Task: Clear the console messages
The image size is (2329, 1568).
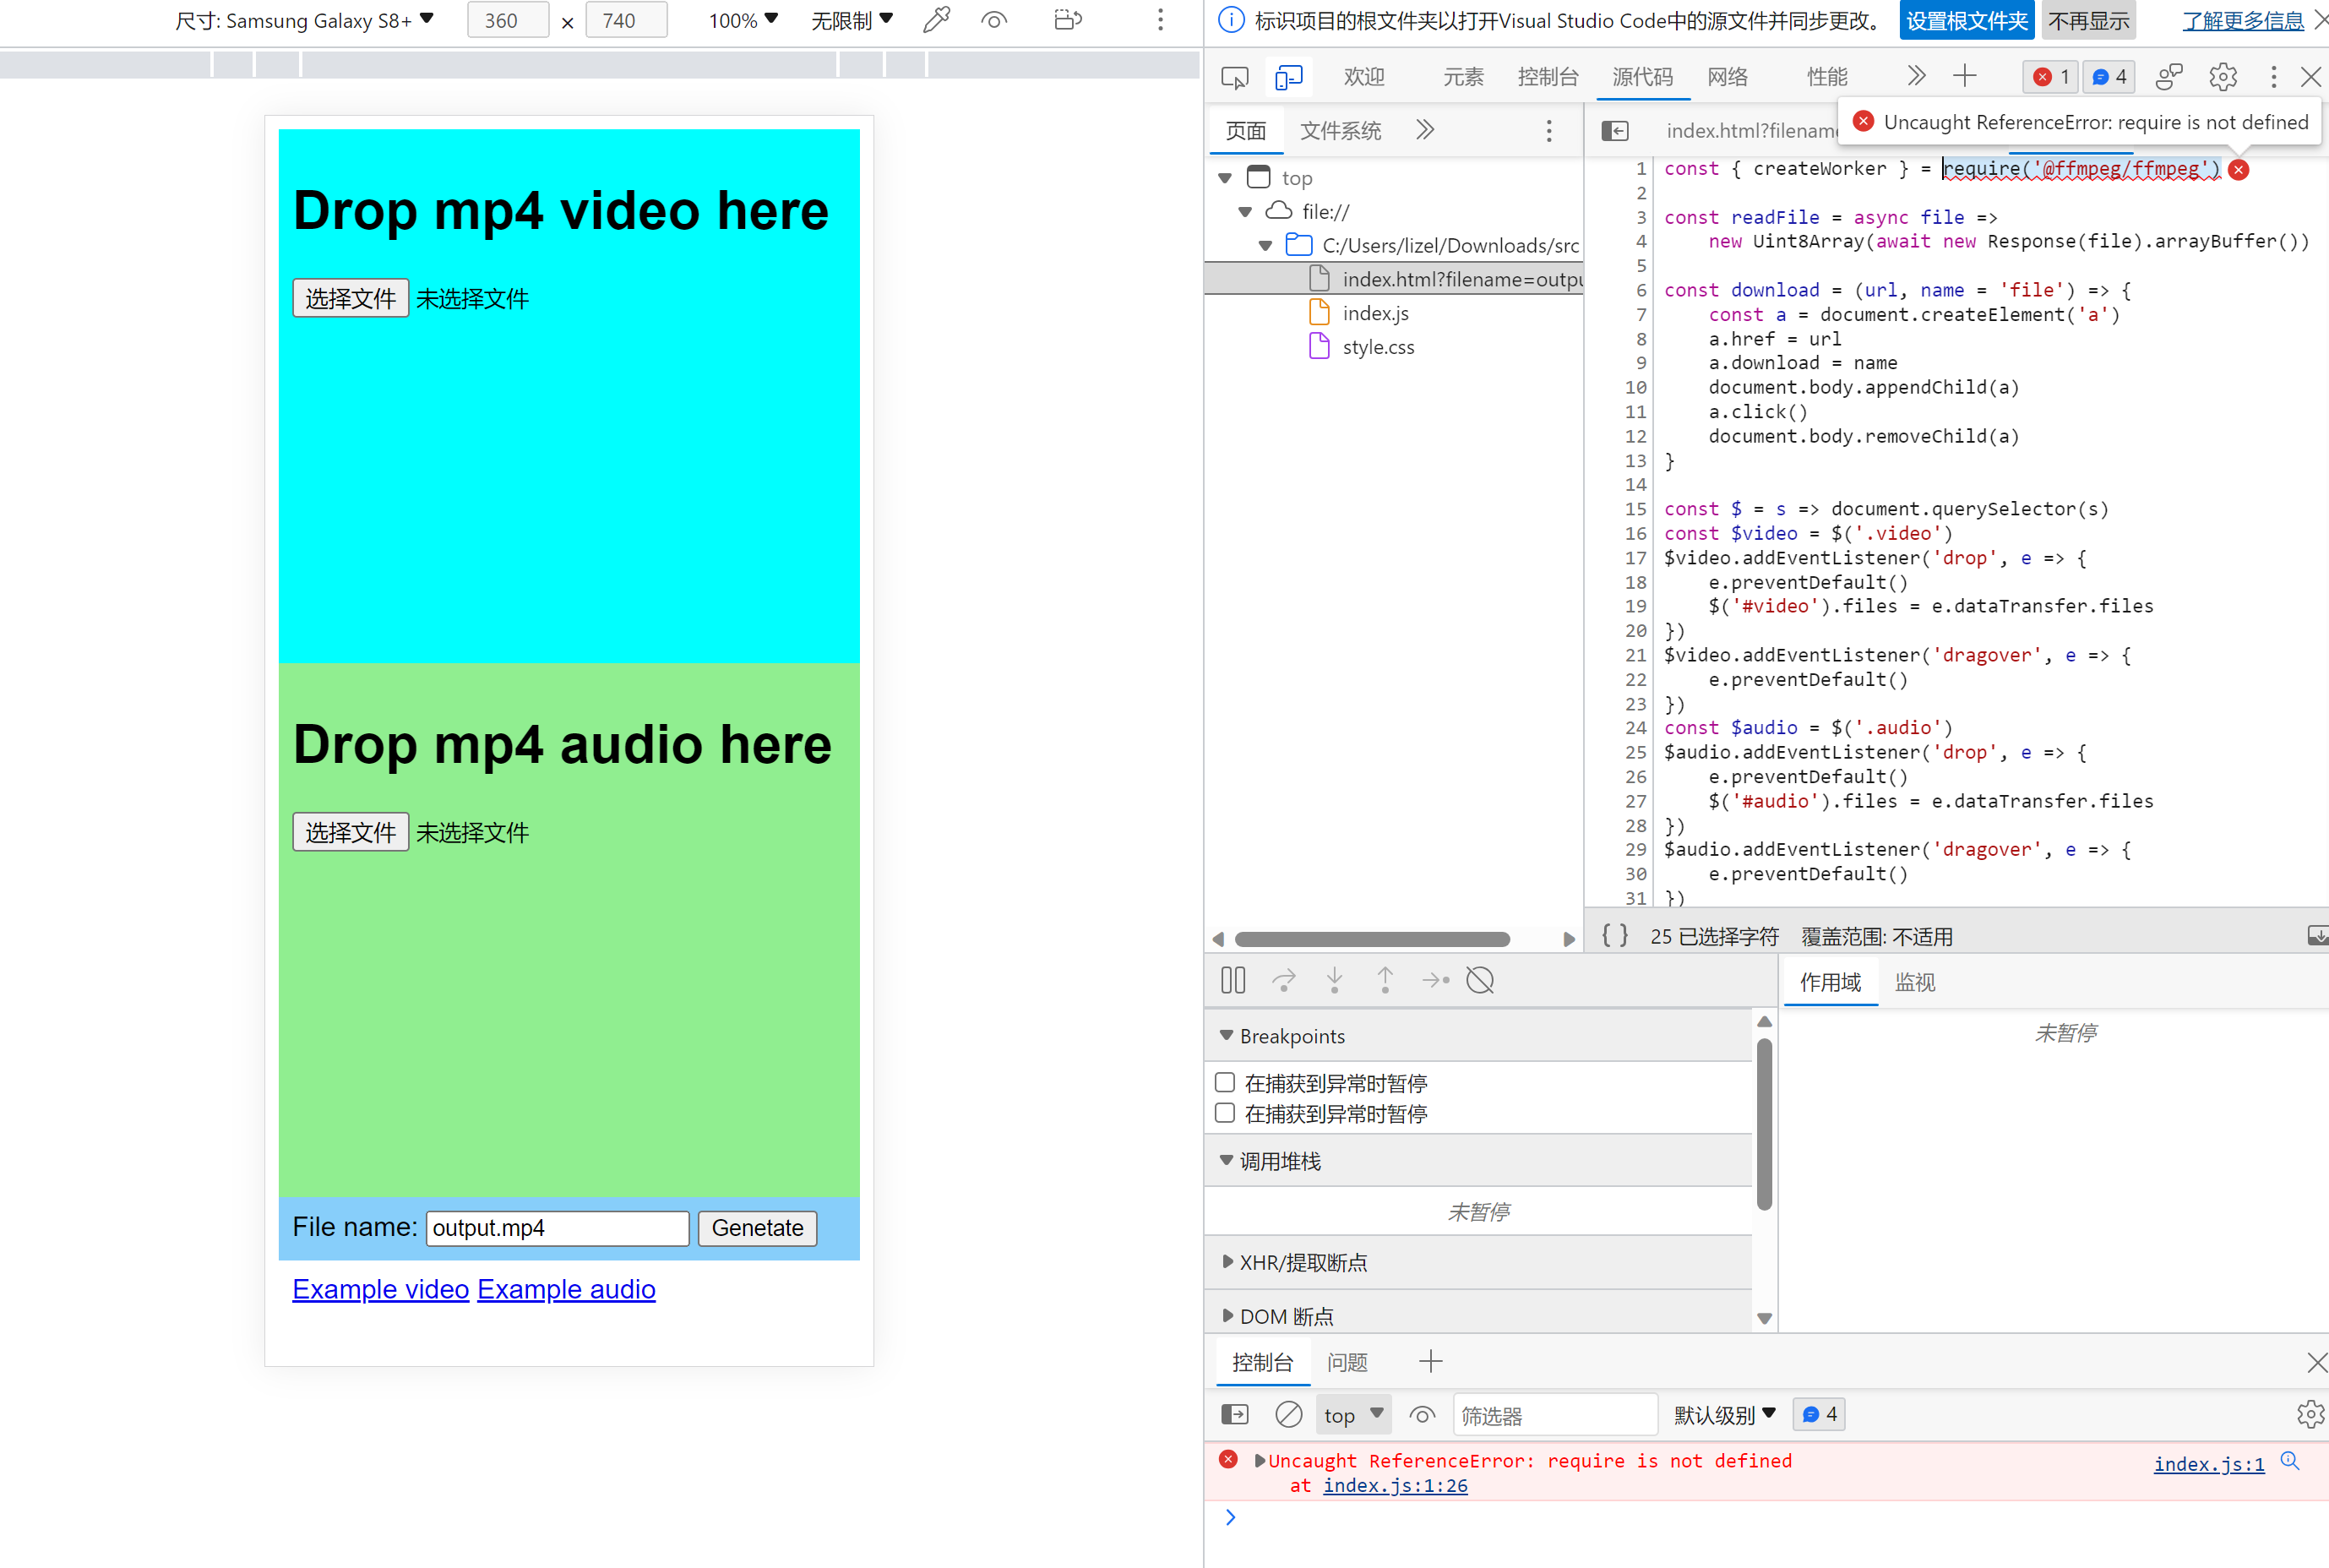Action: [1288, 1413]
